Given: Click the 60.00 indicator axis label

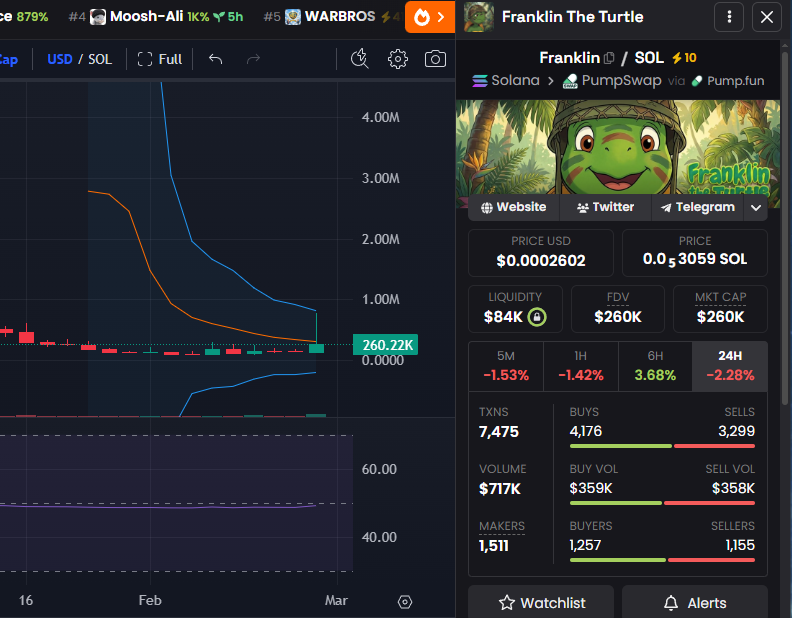Looking at the screenshot, I should [379, 470].
